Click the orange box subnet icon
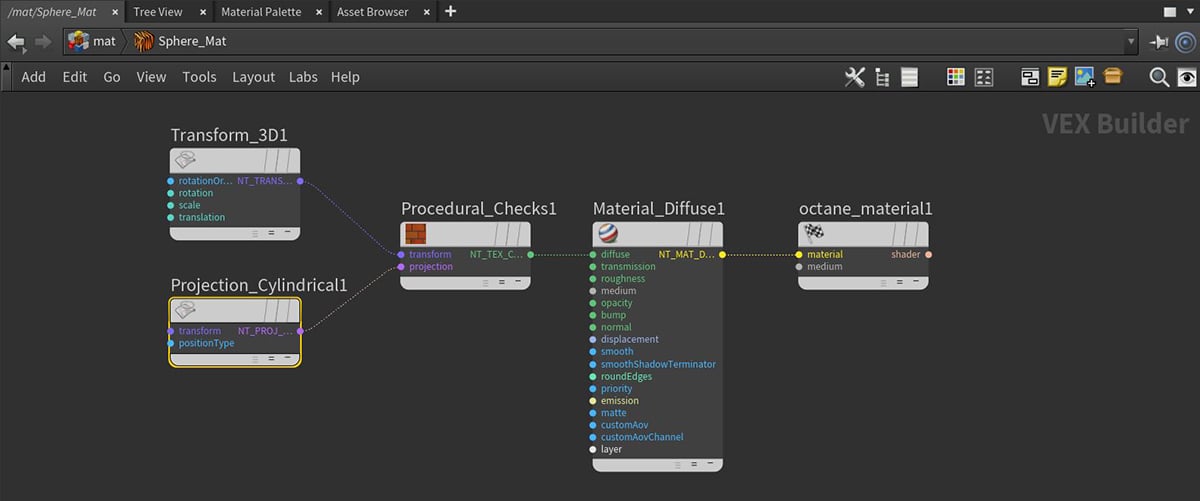 click(x=1113, y=77)
